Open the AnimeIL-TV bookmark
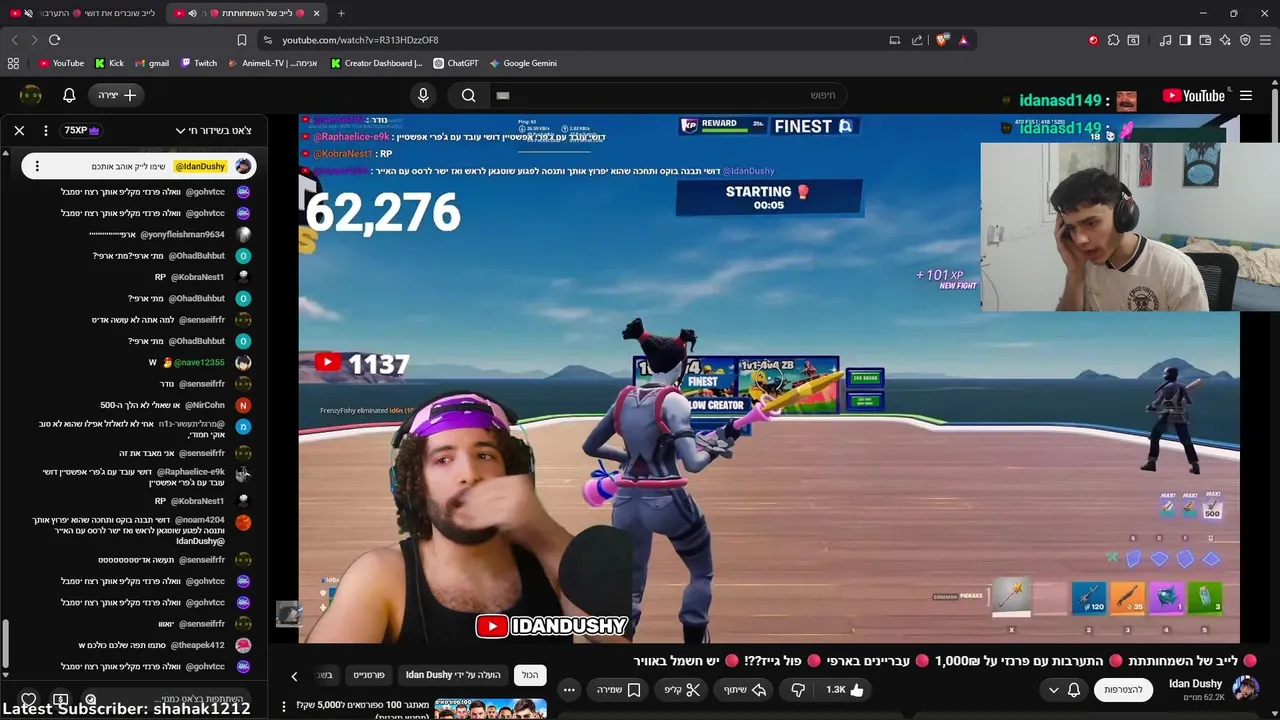Viewport: 1280px width, 720px height. (x=273, y=63)
